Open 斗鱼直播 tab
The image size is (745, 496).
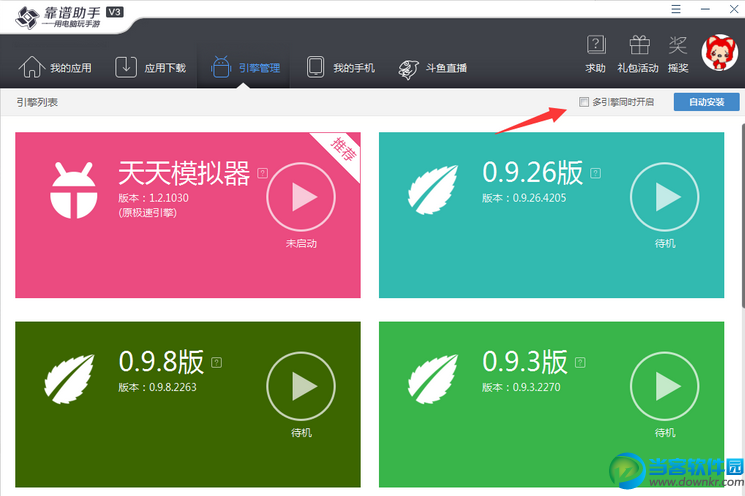(x=432, y=68)
